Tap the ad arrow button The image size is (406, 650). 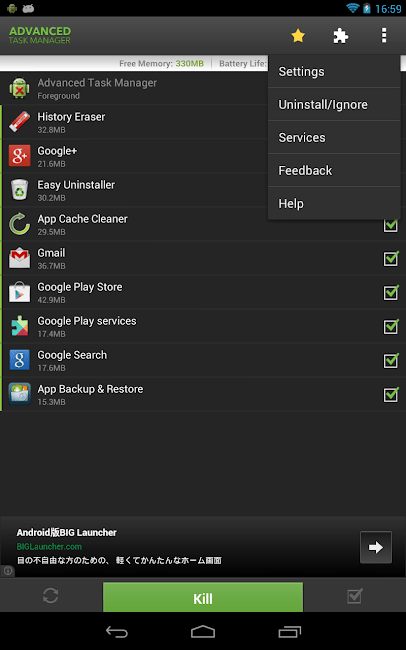(x=376, y=547)
